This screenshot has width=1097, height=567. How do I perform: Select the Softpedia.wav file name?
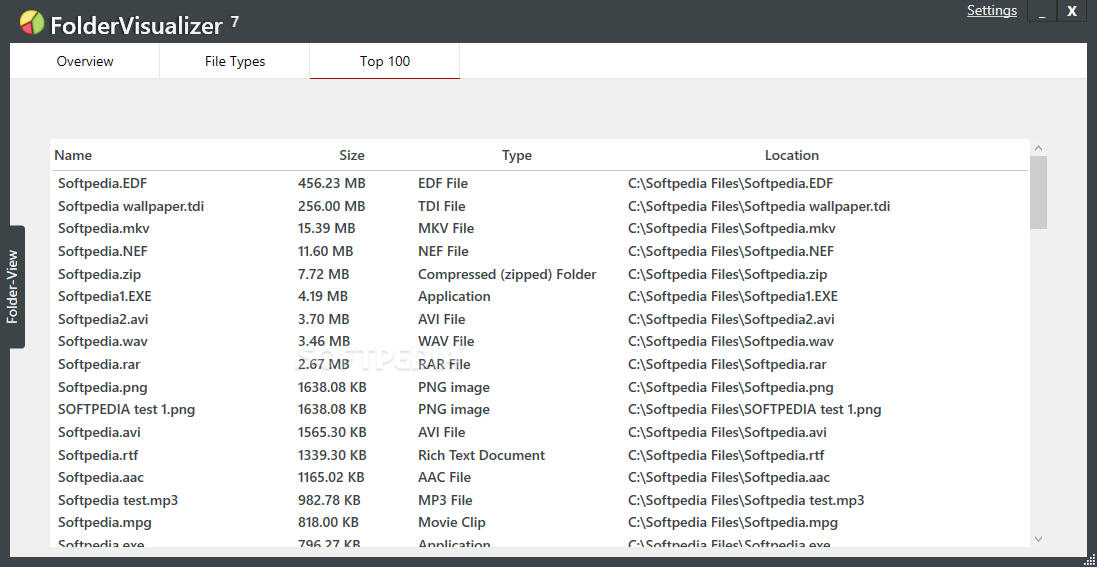click(103, 342)
